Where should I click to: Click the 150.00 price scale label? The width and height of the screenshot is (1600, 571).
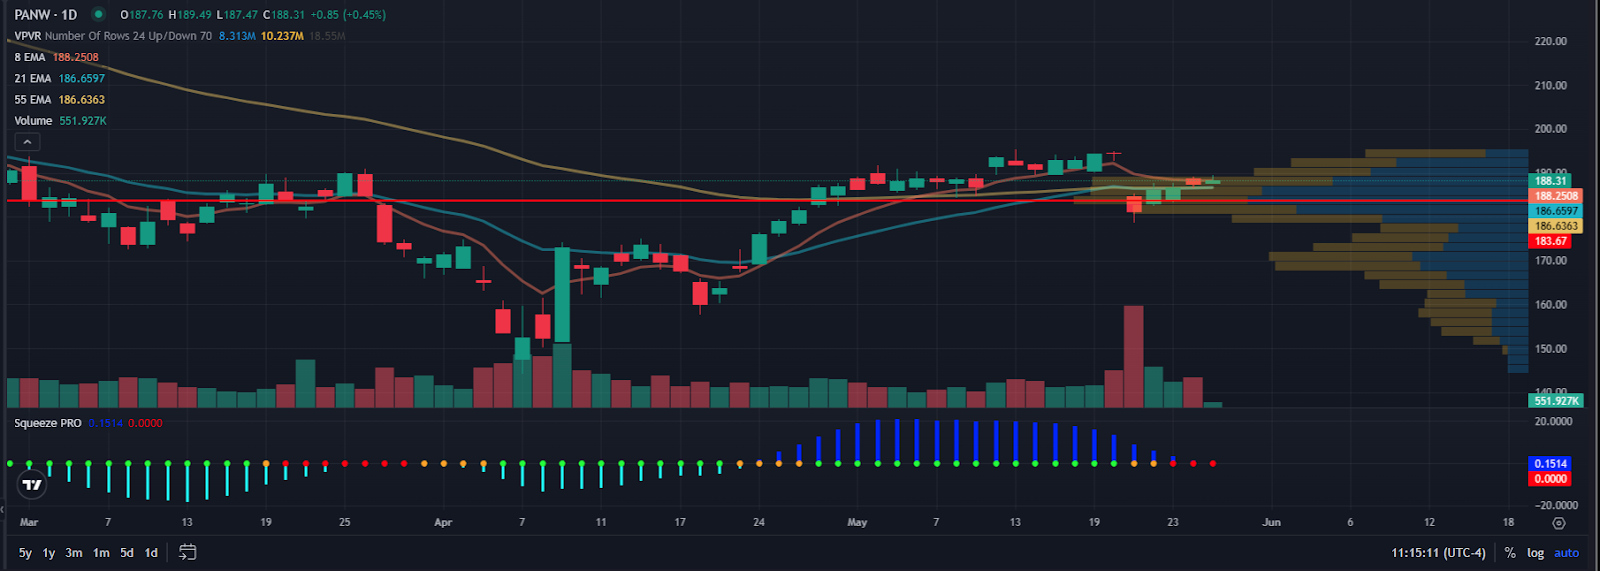point(1550,349)
